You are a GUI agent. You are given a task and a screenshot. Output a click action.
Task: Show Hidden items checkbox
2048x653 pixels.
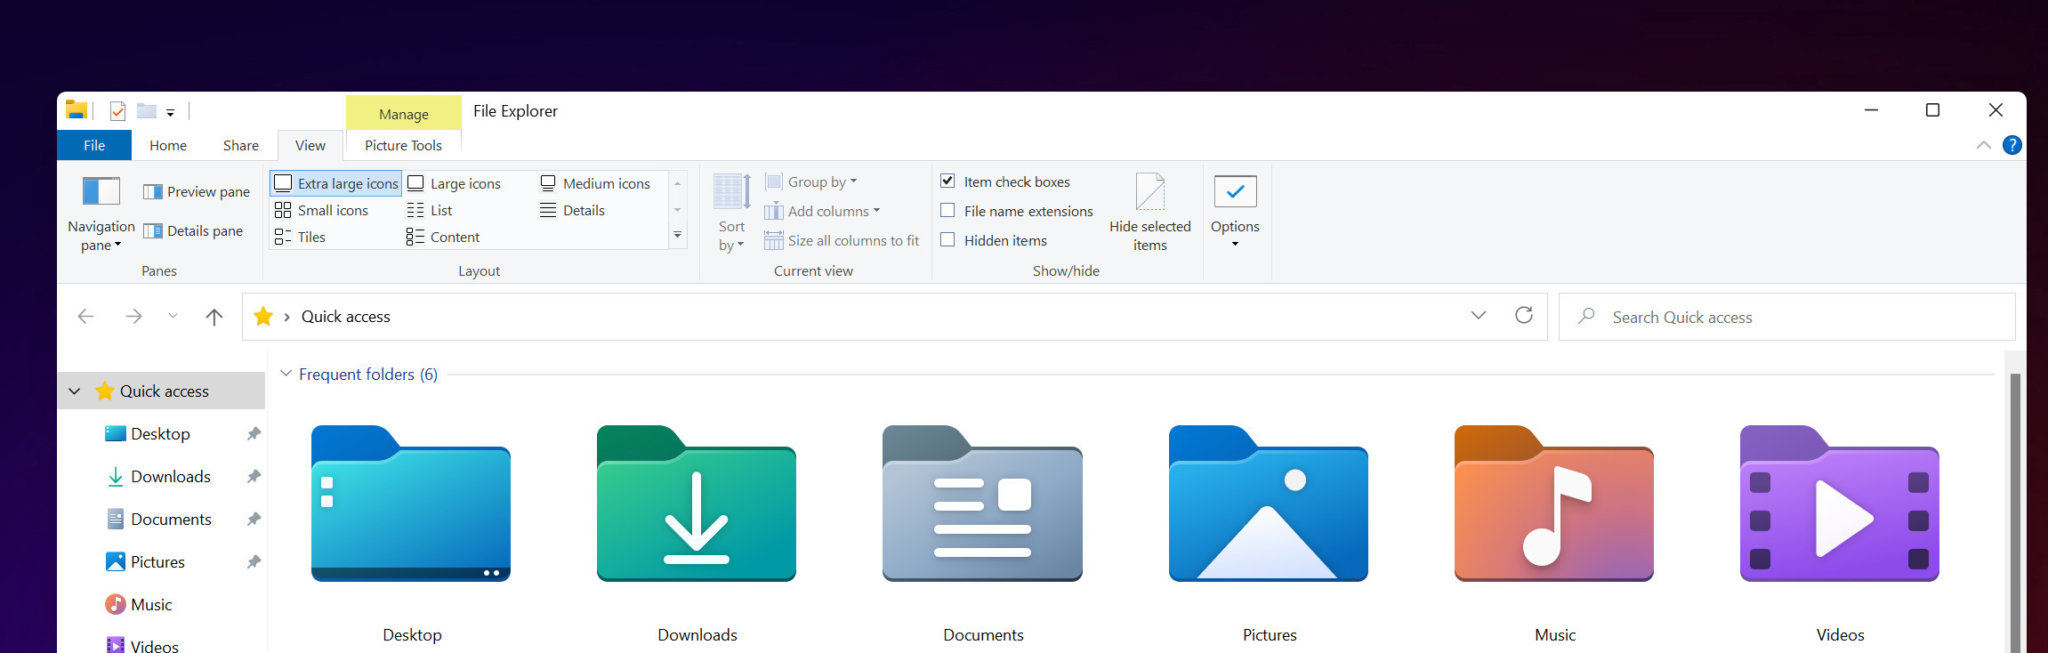coord(948,240)
